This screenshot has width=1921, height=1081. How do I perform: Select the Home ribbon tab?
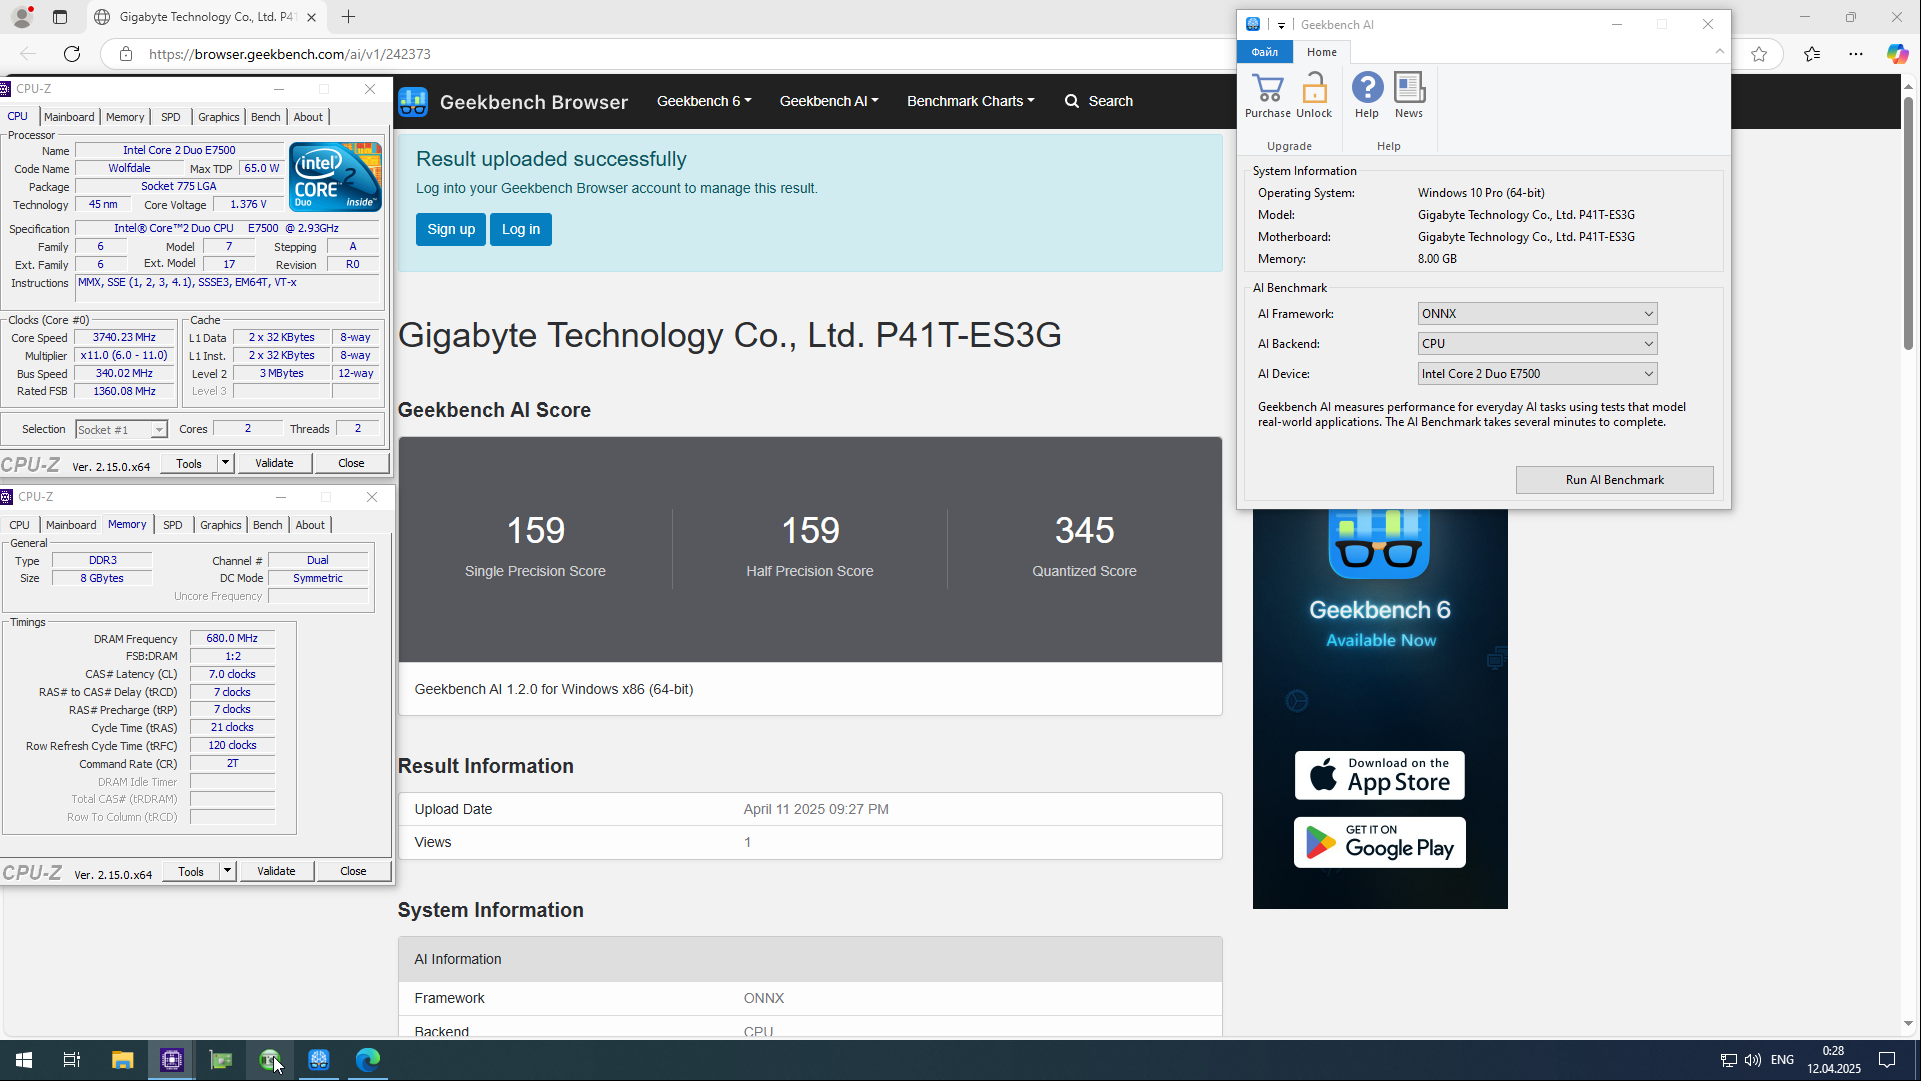pyautogui.click(x=1321, y=52)
